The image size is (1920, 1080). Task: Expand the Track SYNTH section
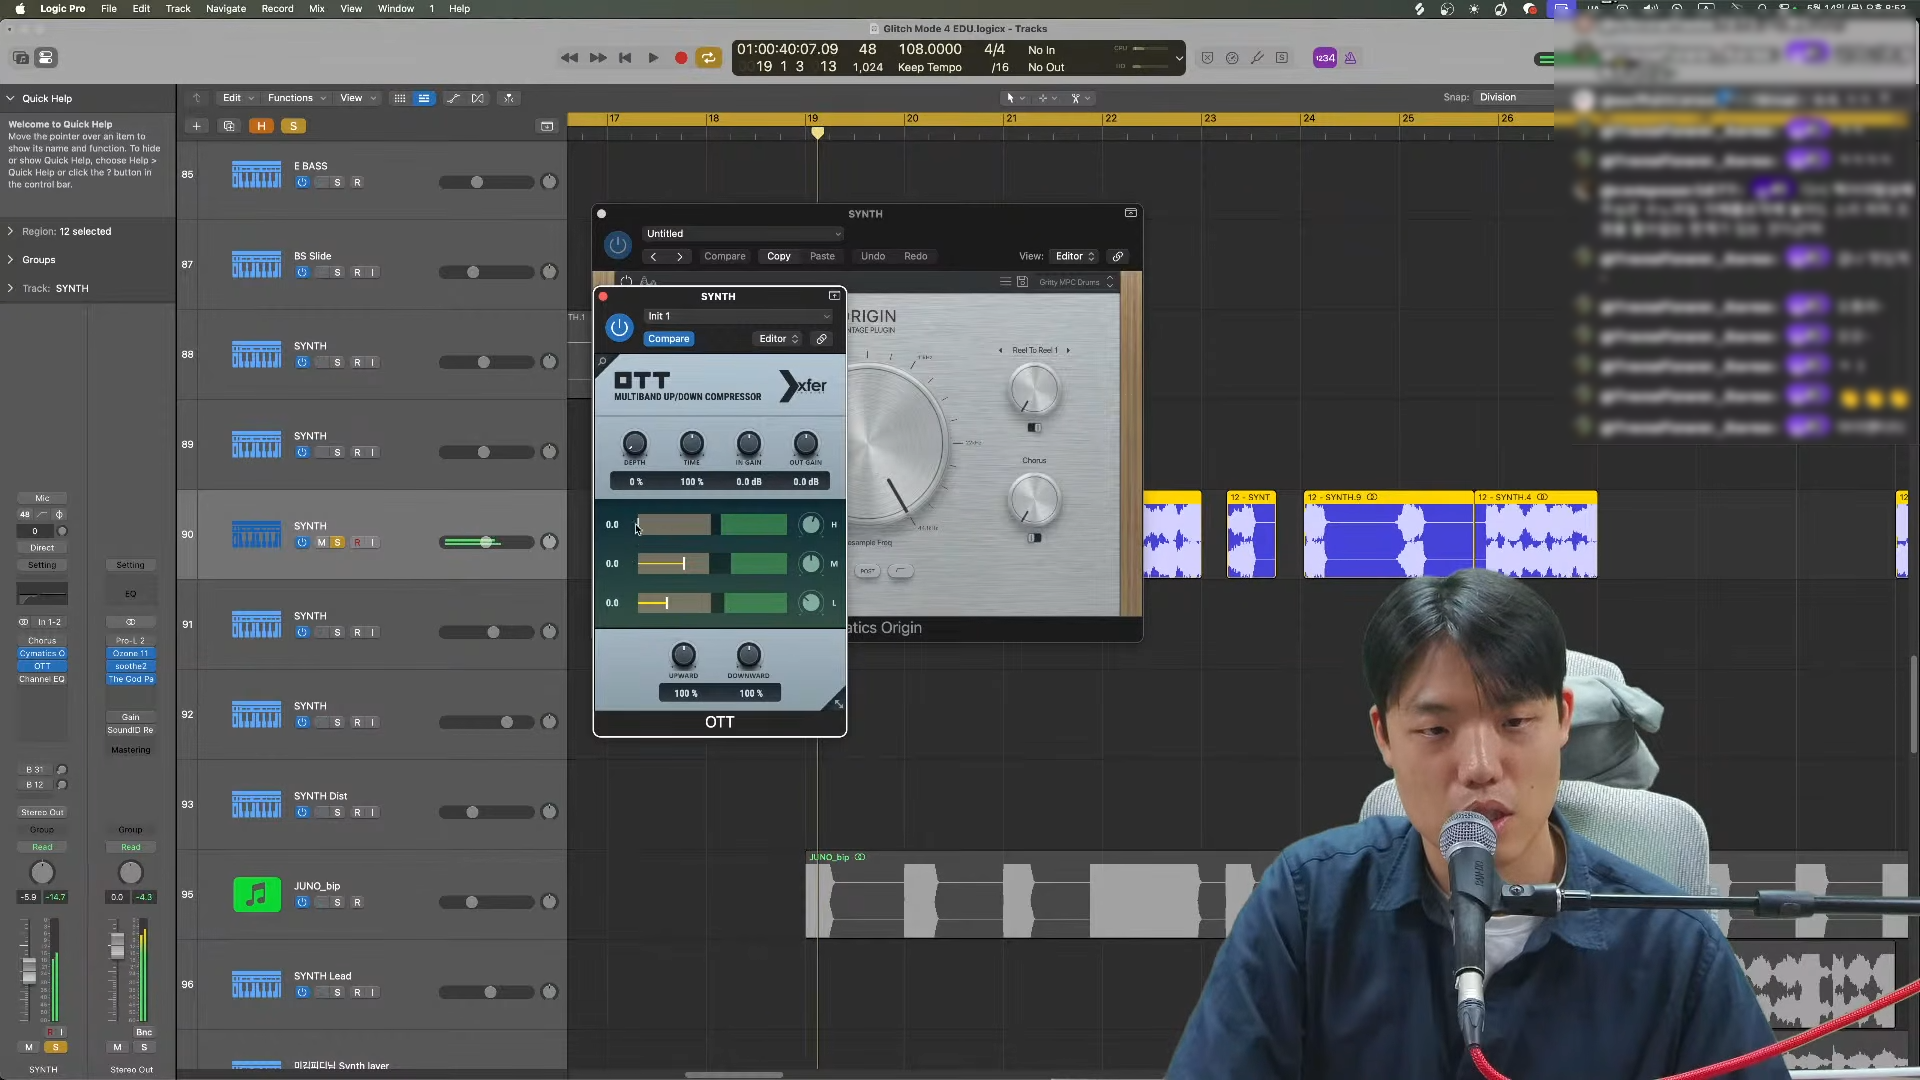(10, 288)
